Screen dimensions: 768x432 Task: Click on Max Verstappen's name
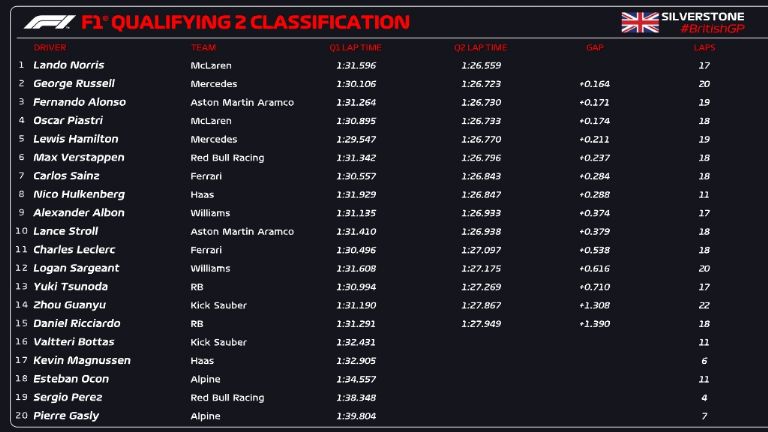coord(76,157)
